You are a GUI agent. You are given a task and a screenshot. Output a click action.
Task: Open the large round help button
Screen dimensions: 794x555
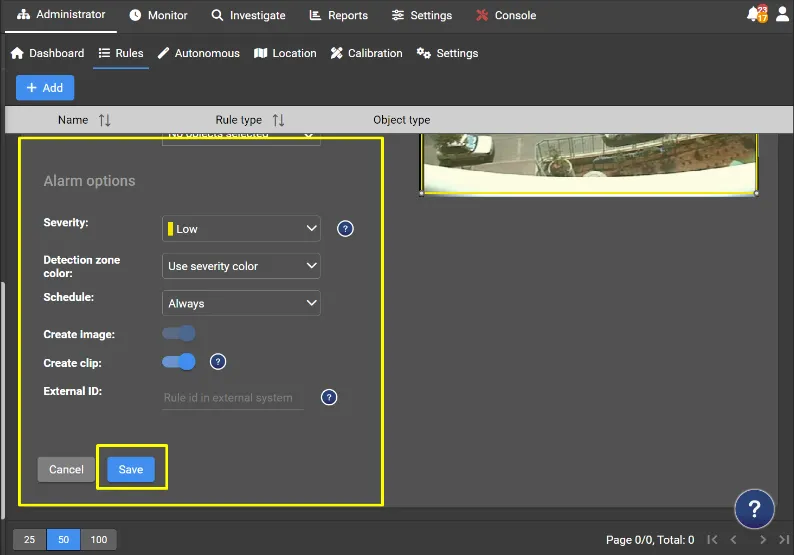754,508
